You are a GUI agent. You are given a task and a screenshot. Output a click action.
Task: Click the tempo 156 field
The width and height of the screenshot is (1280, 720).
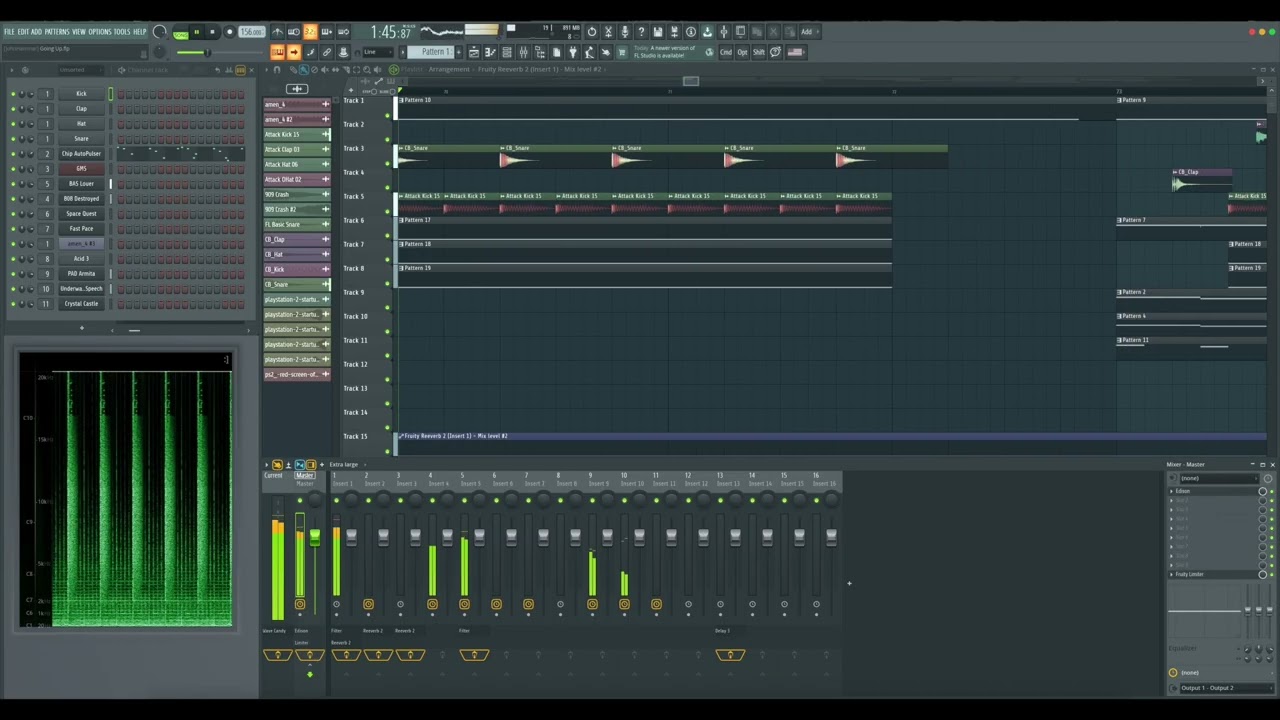pos(251,31)
